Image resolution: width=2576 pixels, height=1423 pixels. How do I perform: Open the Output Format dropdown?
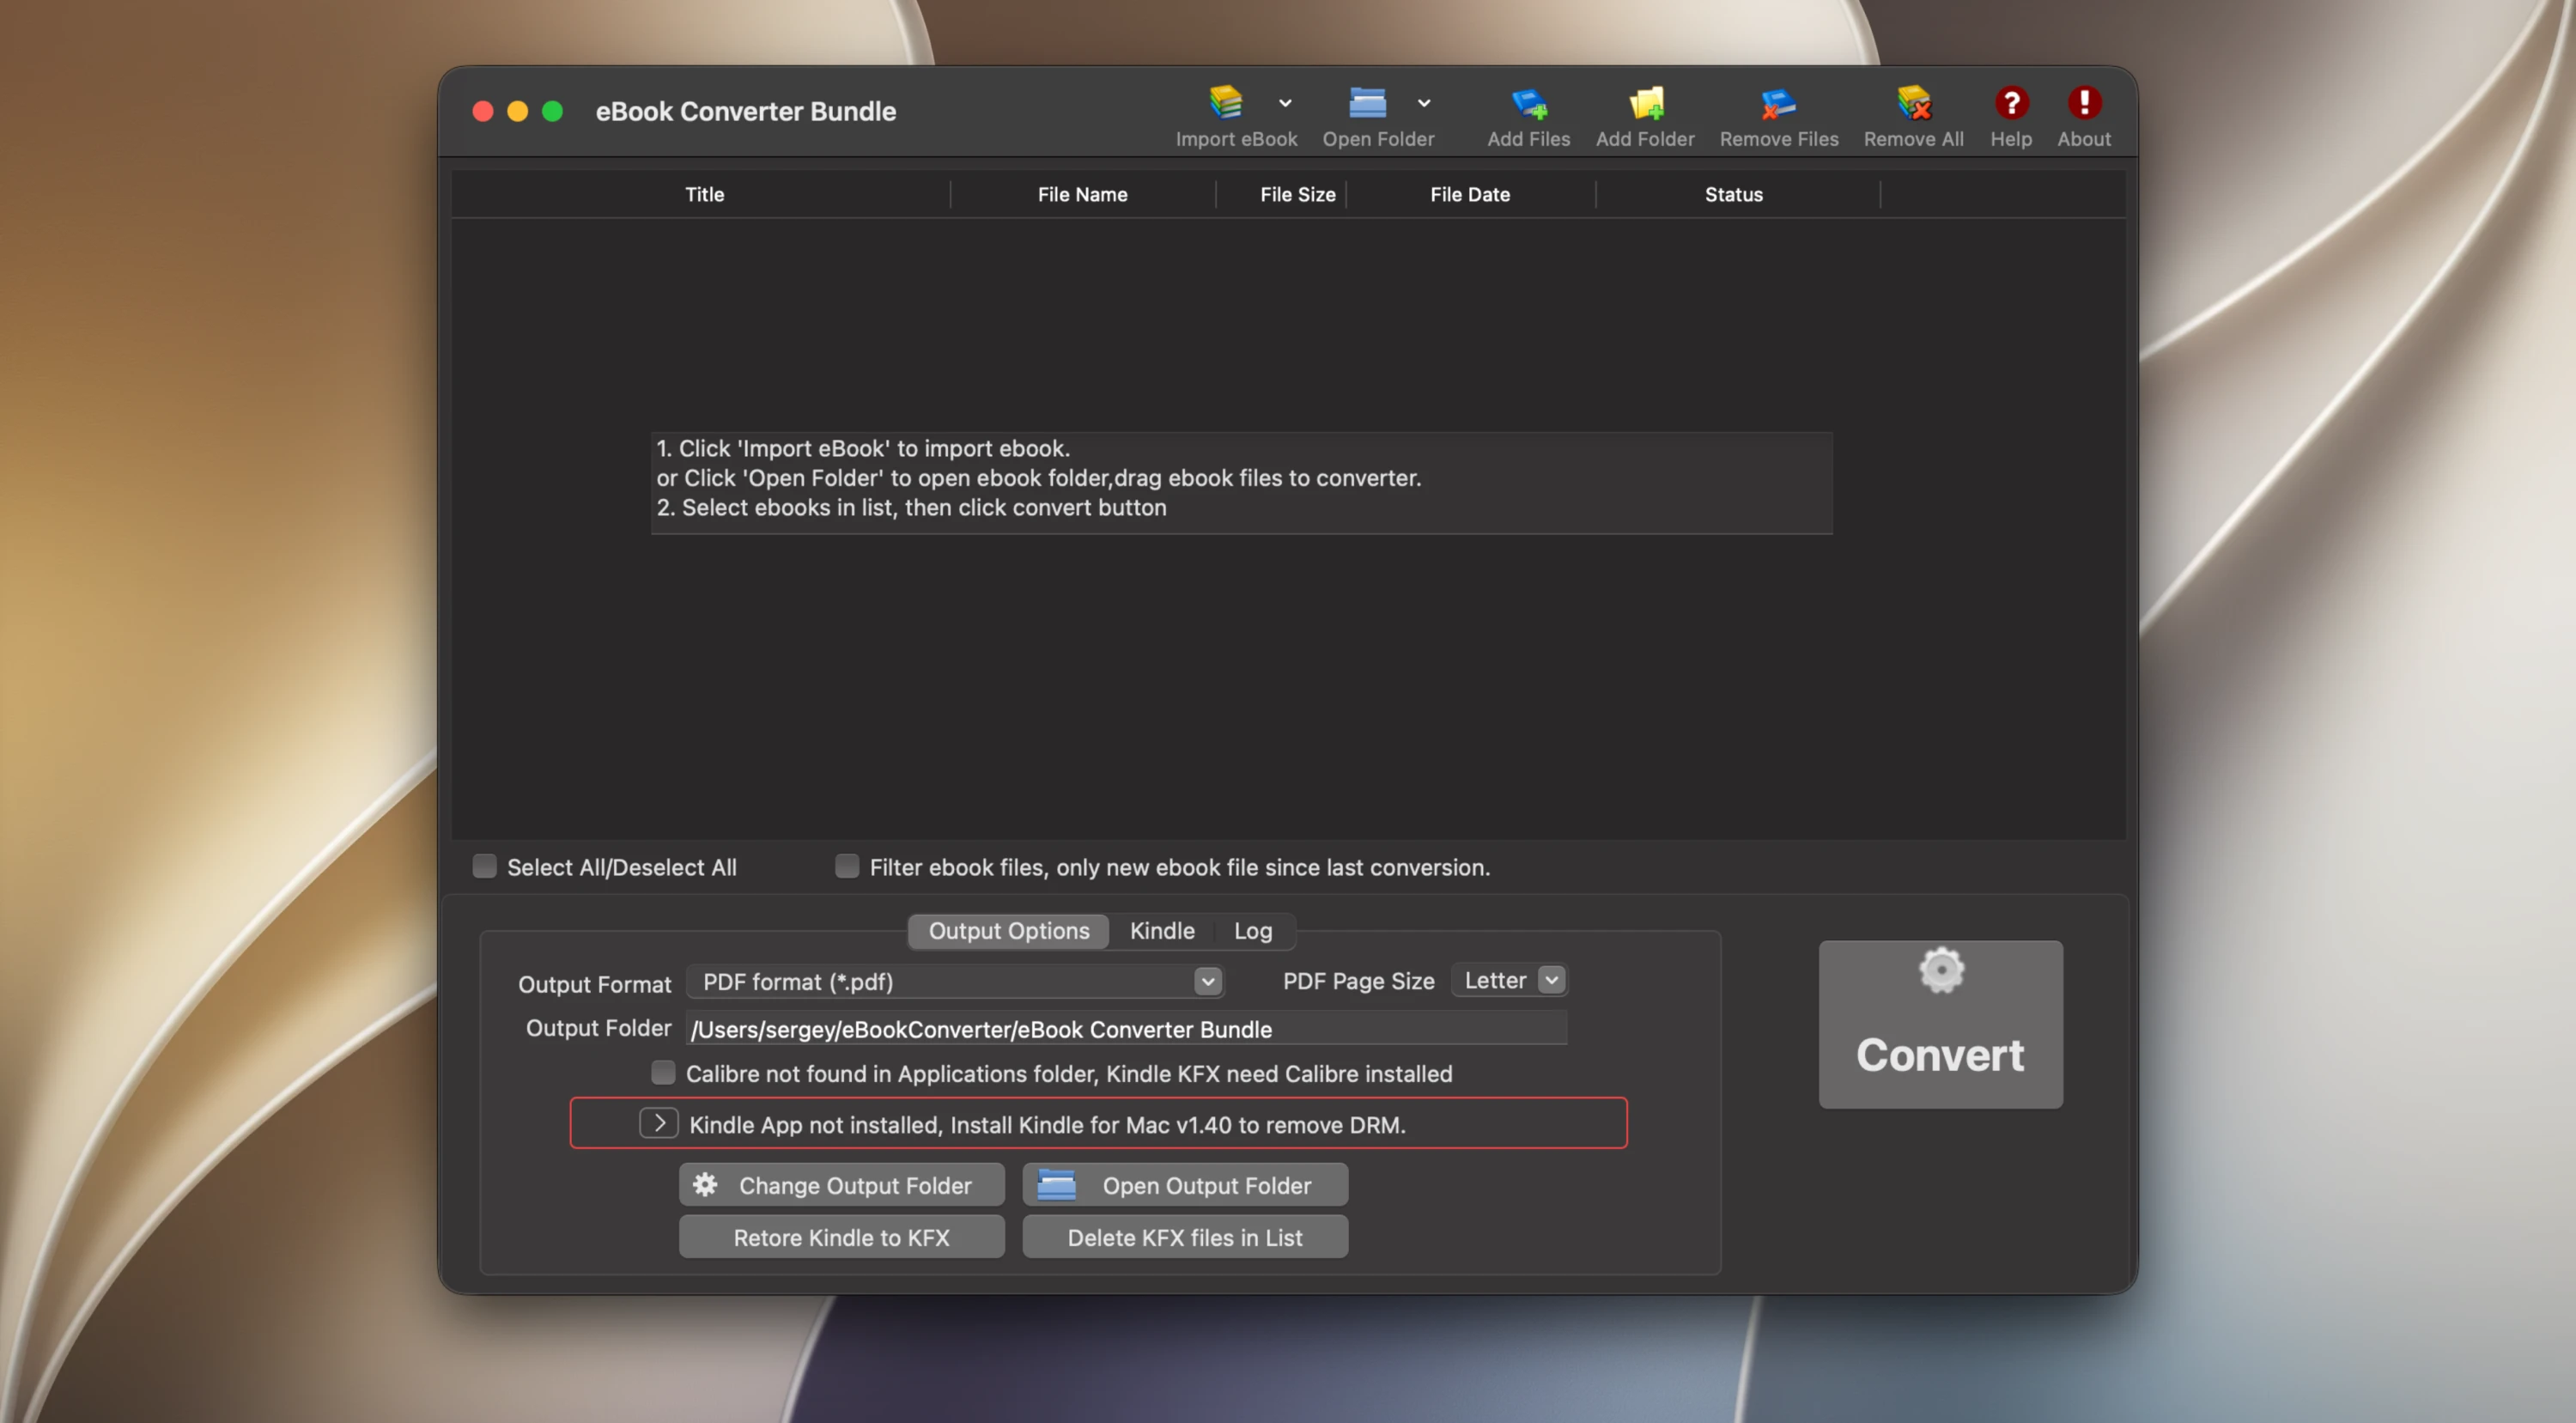point(954,981)
